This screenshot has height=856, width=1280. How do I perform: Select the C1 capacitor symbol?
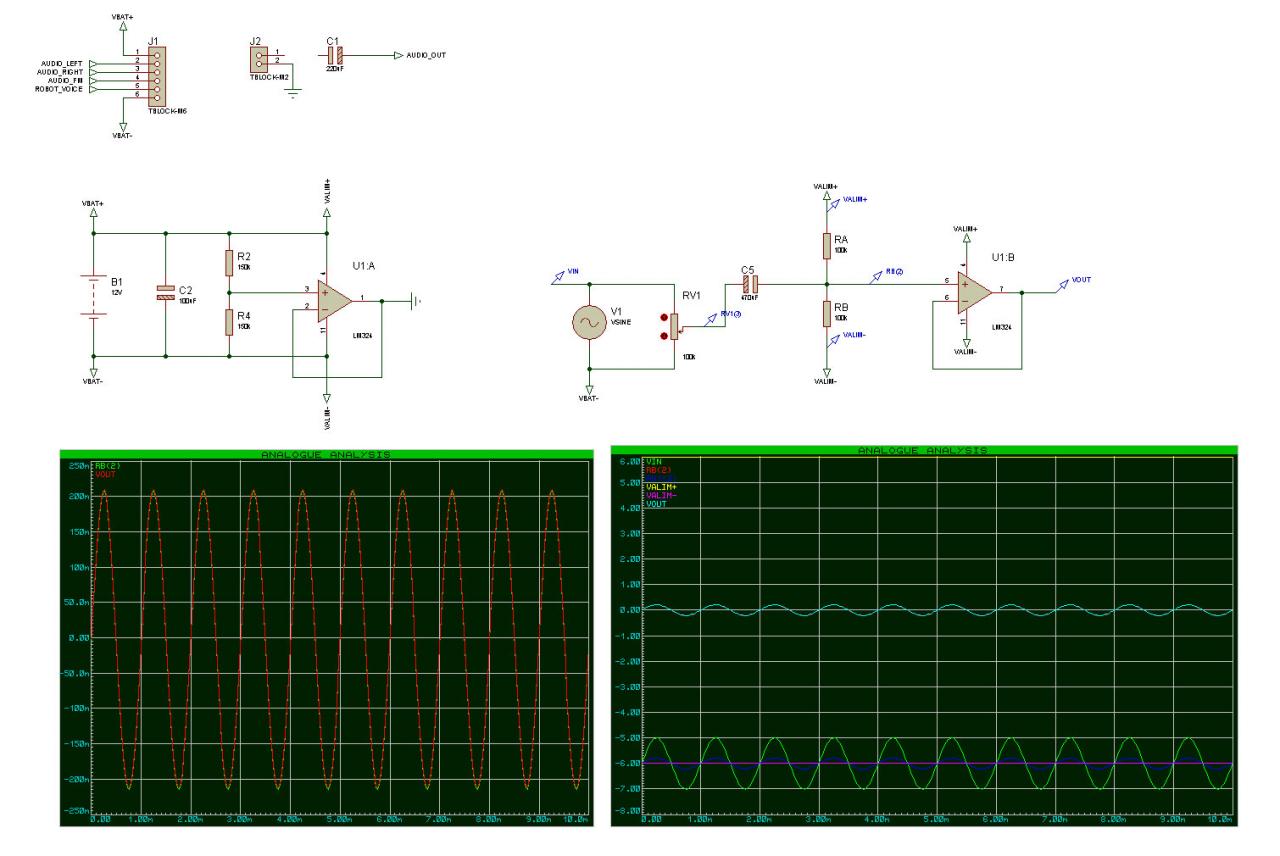click(x=336, y=55)
